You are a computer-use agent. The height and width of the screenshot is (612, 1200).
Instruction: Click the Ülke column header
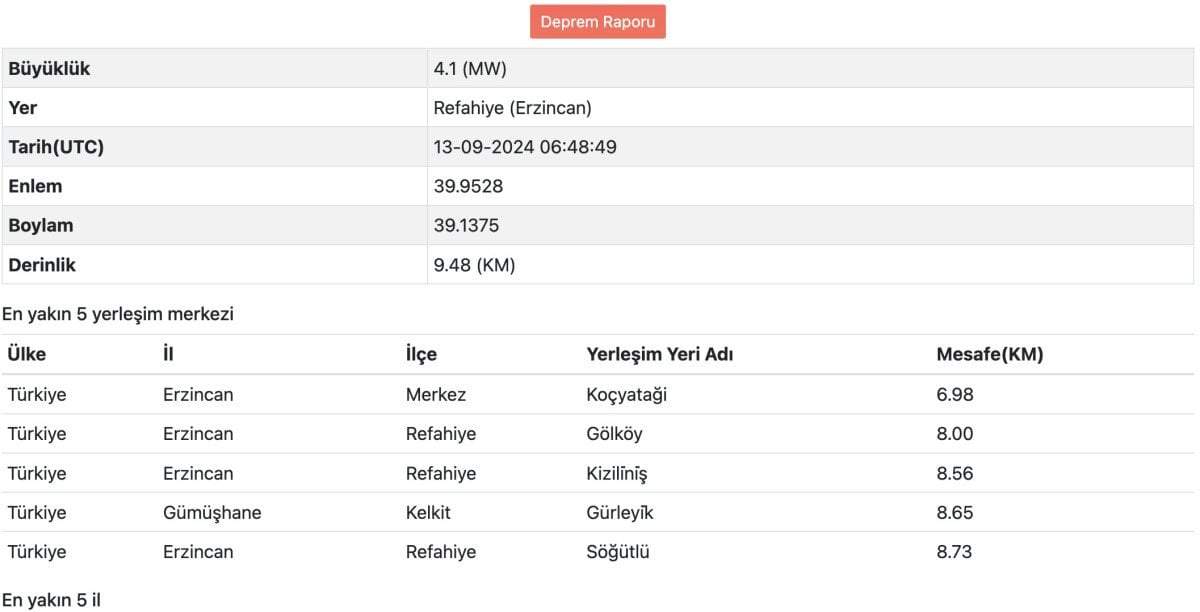(x=27, y=355)
